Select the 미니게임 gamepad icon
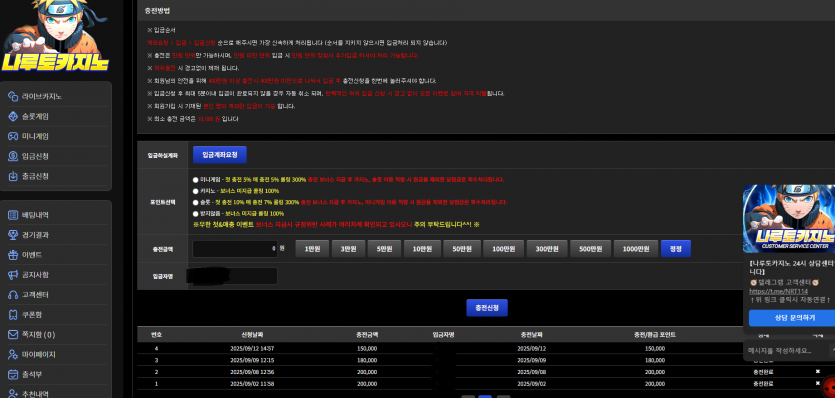This screenshot has width=835, height=398. coord(13,136)
